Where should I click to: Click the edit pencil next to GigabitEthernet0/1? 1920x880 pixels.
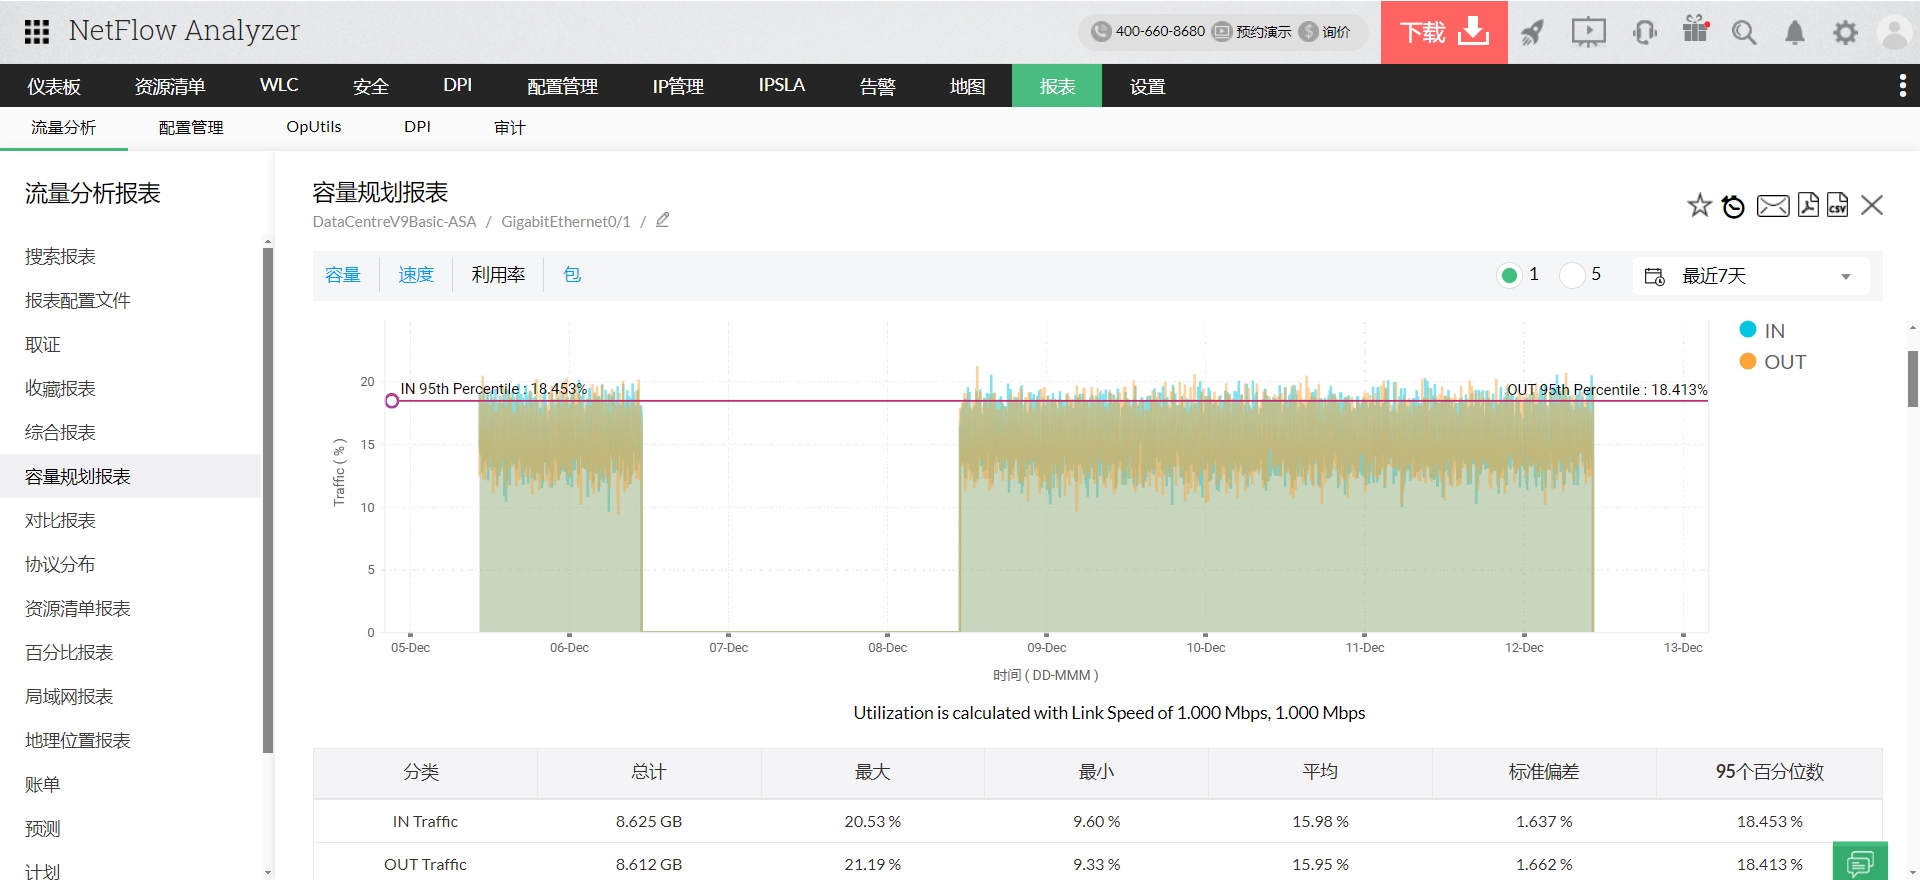662,220
